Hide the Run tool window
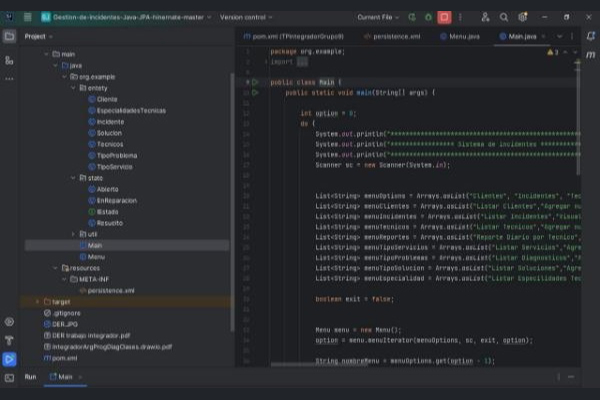Viewport: 600px width, 400px height. pos(571,377)
